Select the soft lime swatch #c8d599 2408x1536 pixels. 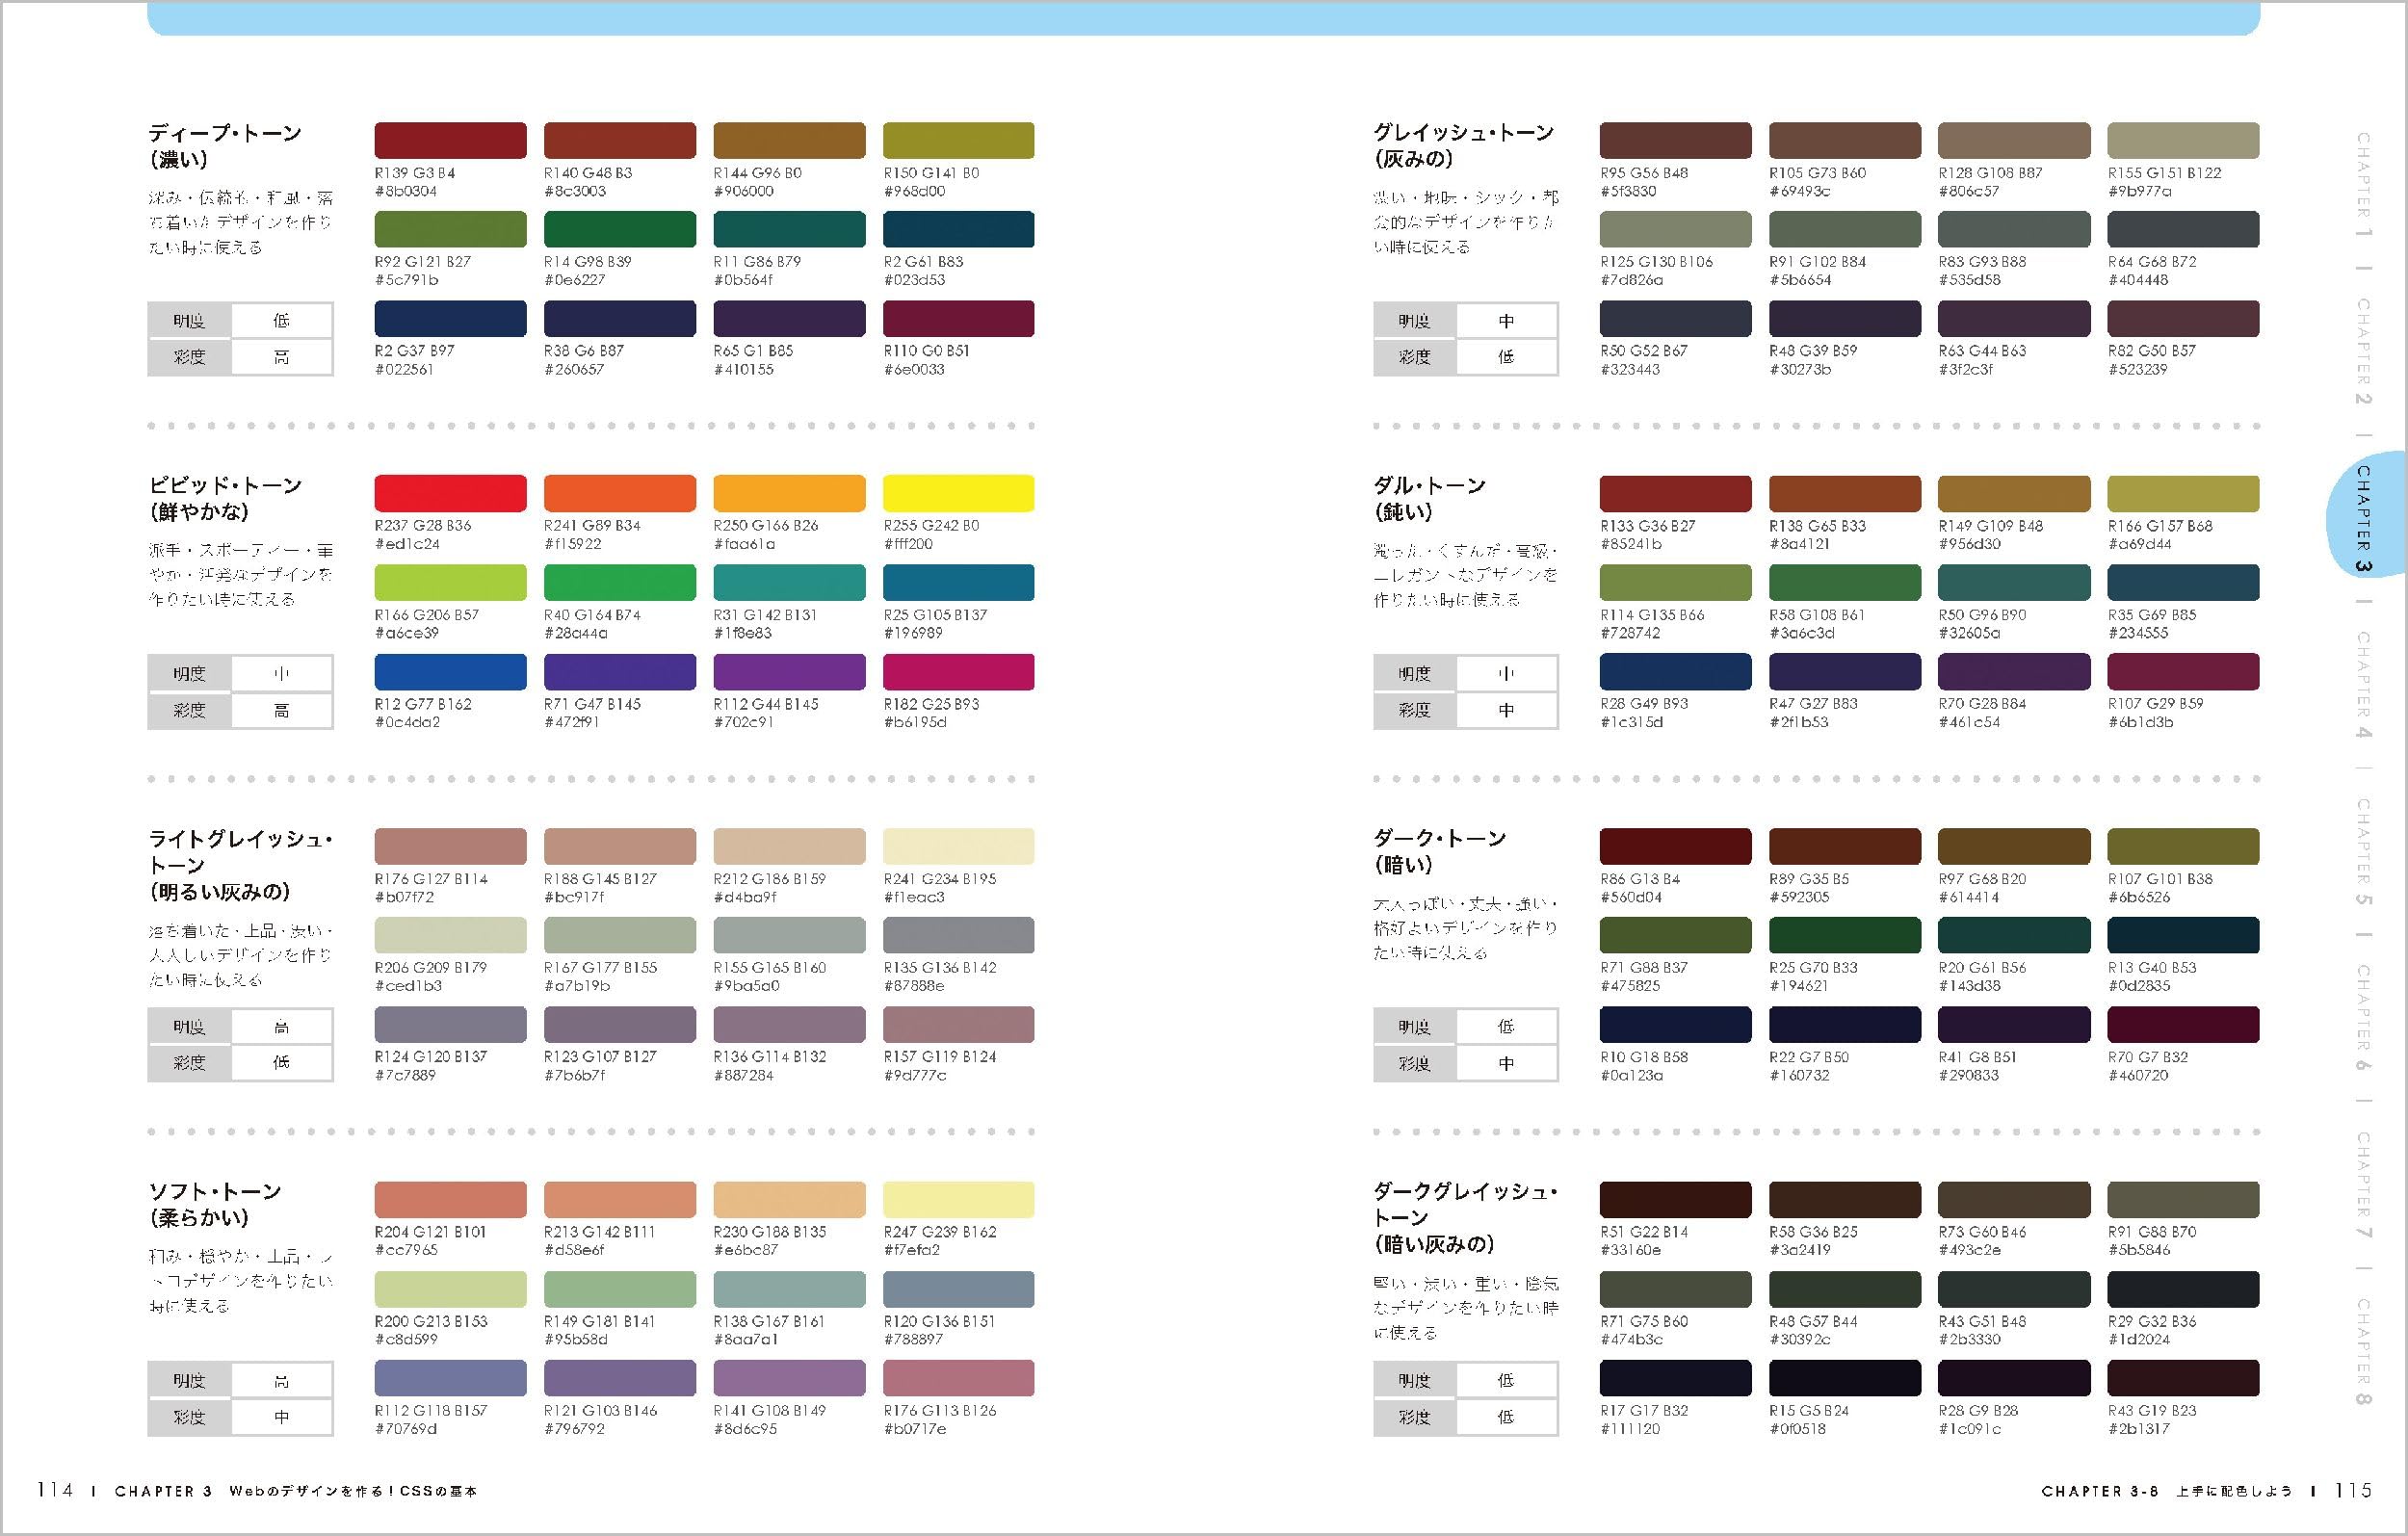pos(450,1289)
